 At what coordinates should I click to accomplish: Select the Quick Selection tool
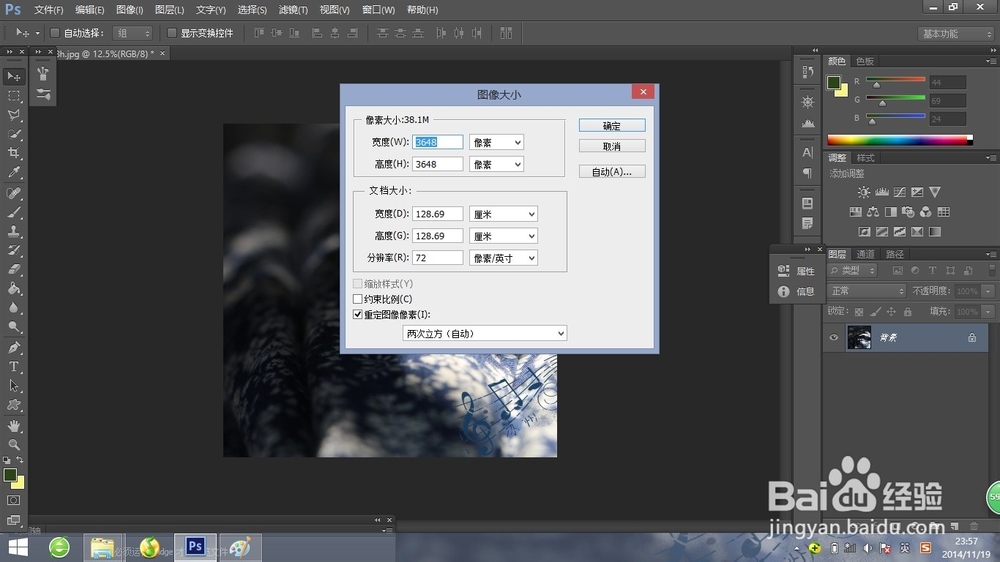[13, 134]
